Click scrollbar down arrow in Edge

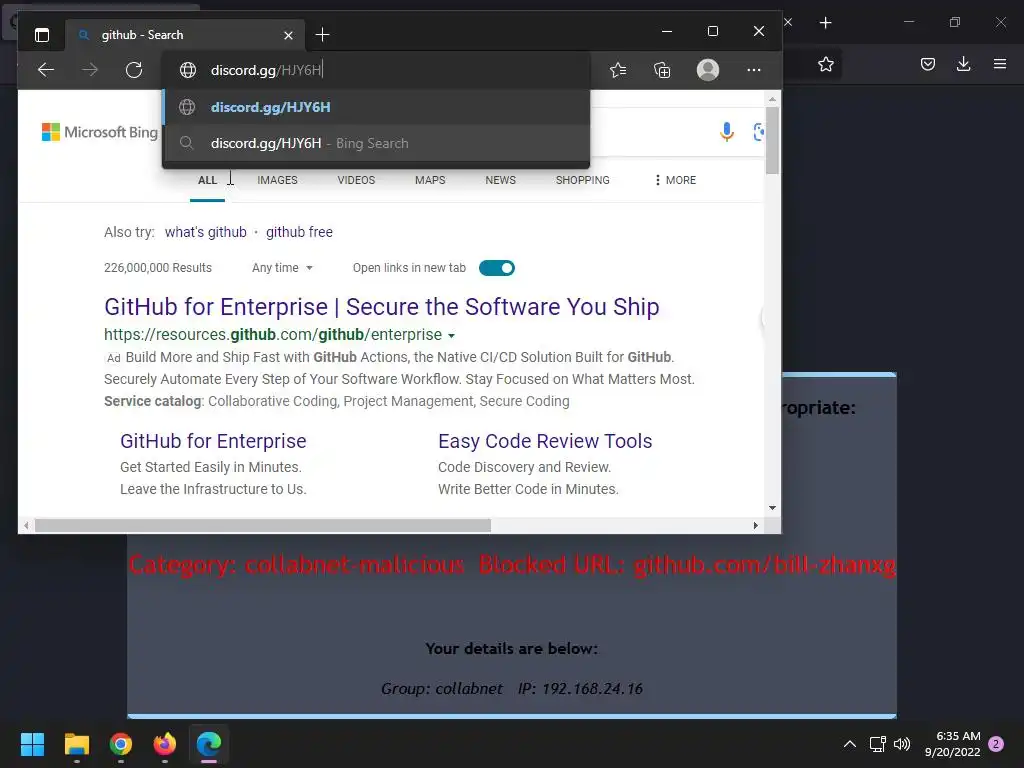click(773, 507)
